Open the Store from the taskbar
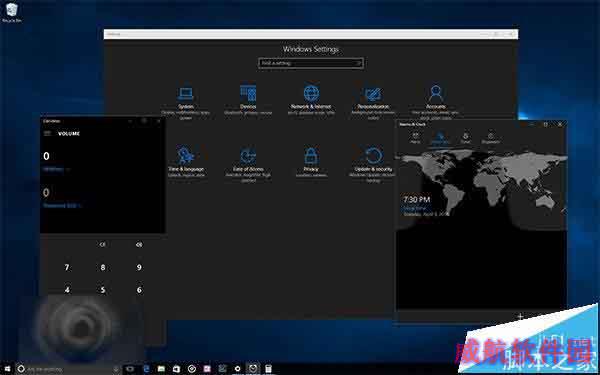Screen dimensions: 600x375 [176, 369]
